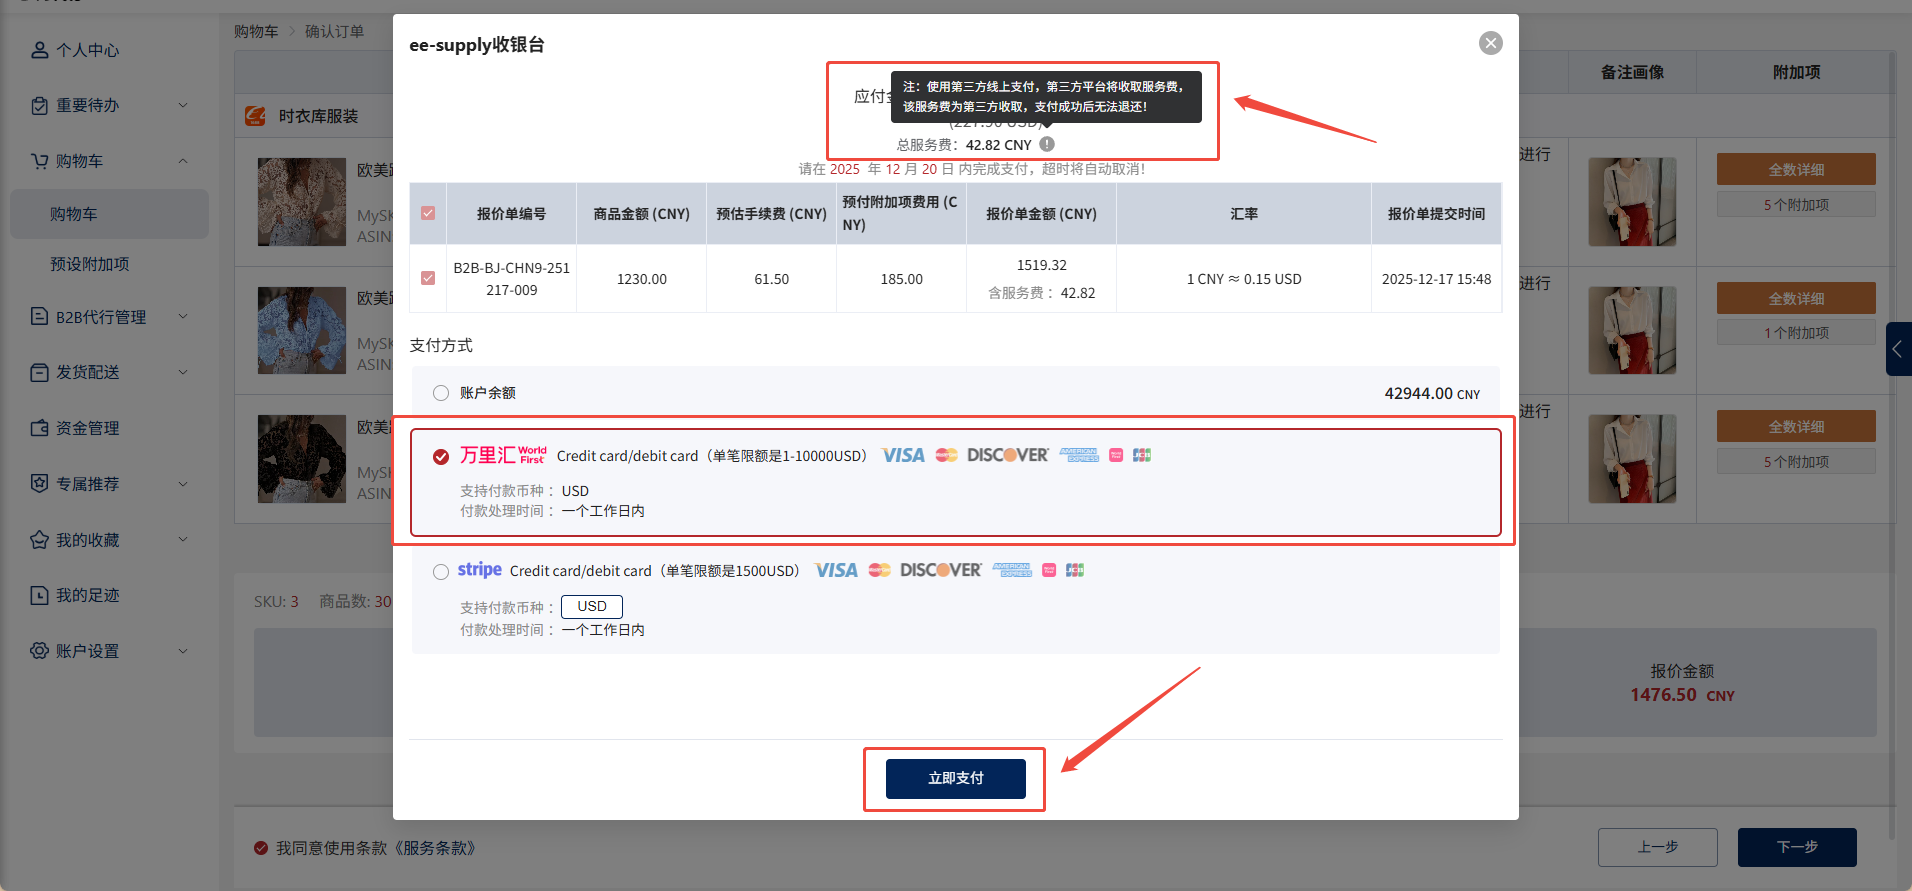The width and height of the screenshot is (1912, 891).
Task: Select the 购物车 submenu item
Action: [x=109, y=214]
